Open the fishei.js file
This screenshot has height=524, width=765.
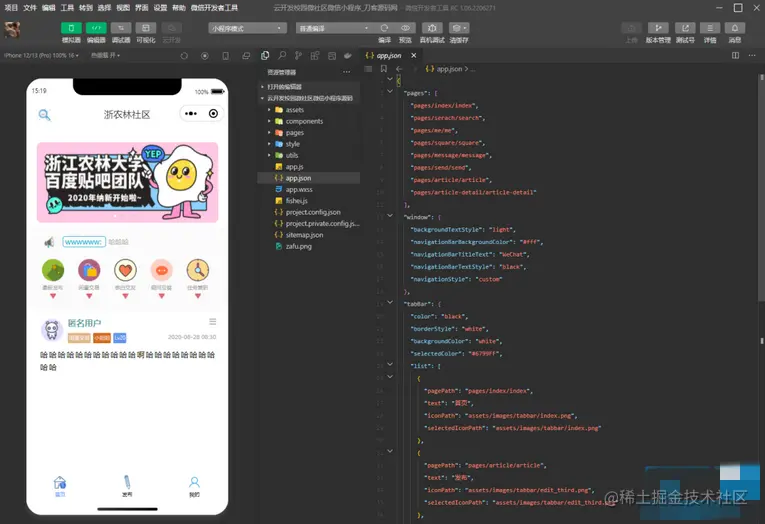click(296, 201)
